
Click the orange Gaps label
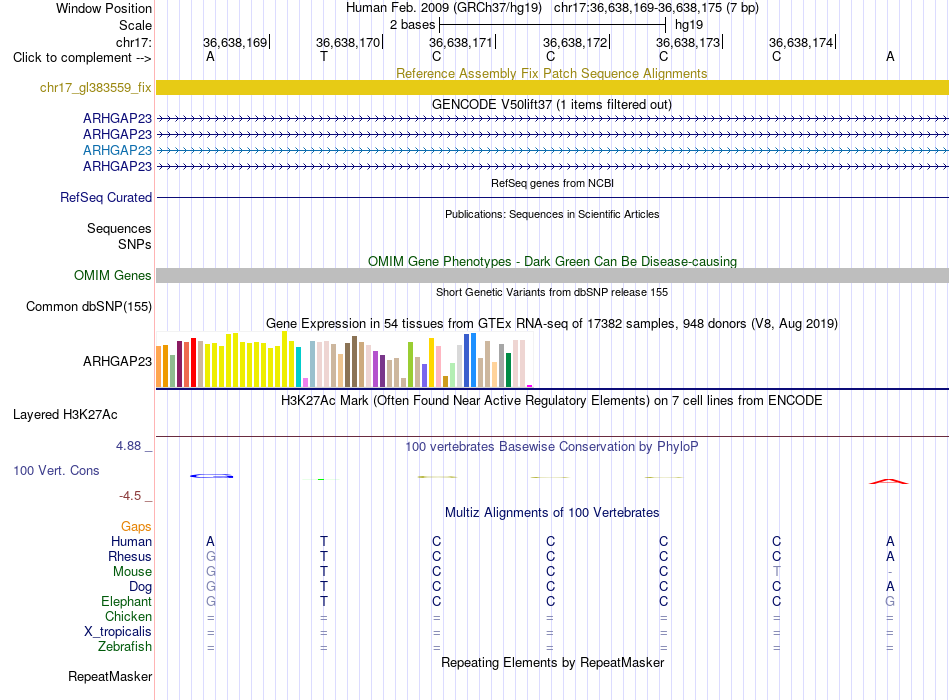pyautogui.click(x=136, y=526)
